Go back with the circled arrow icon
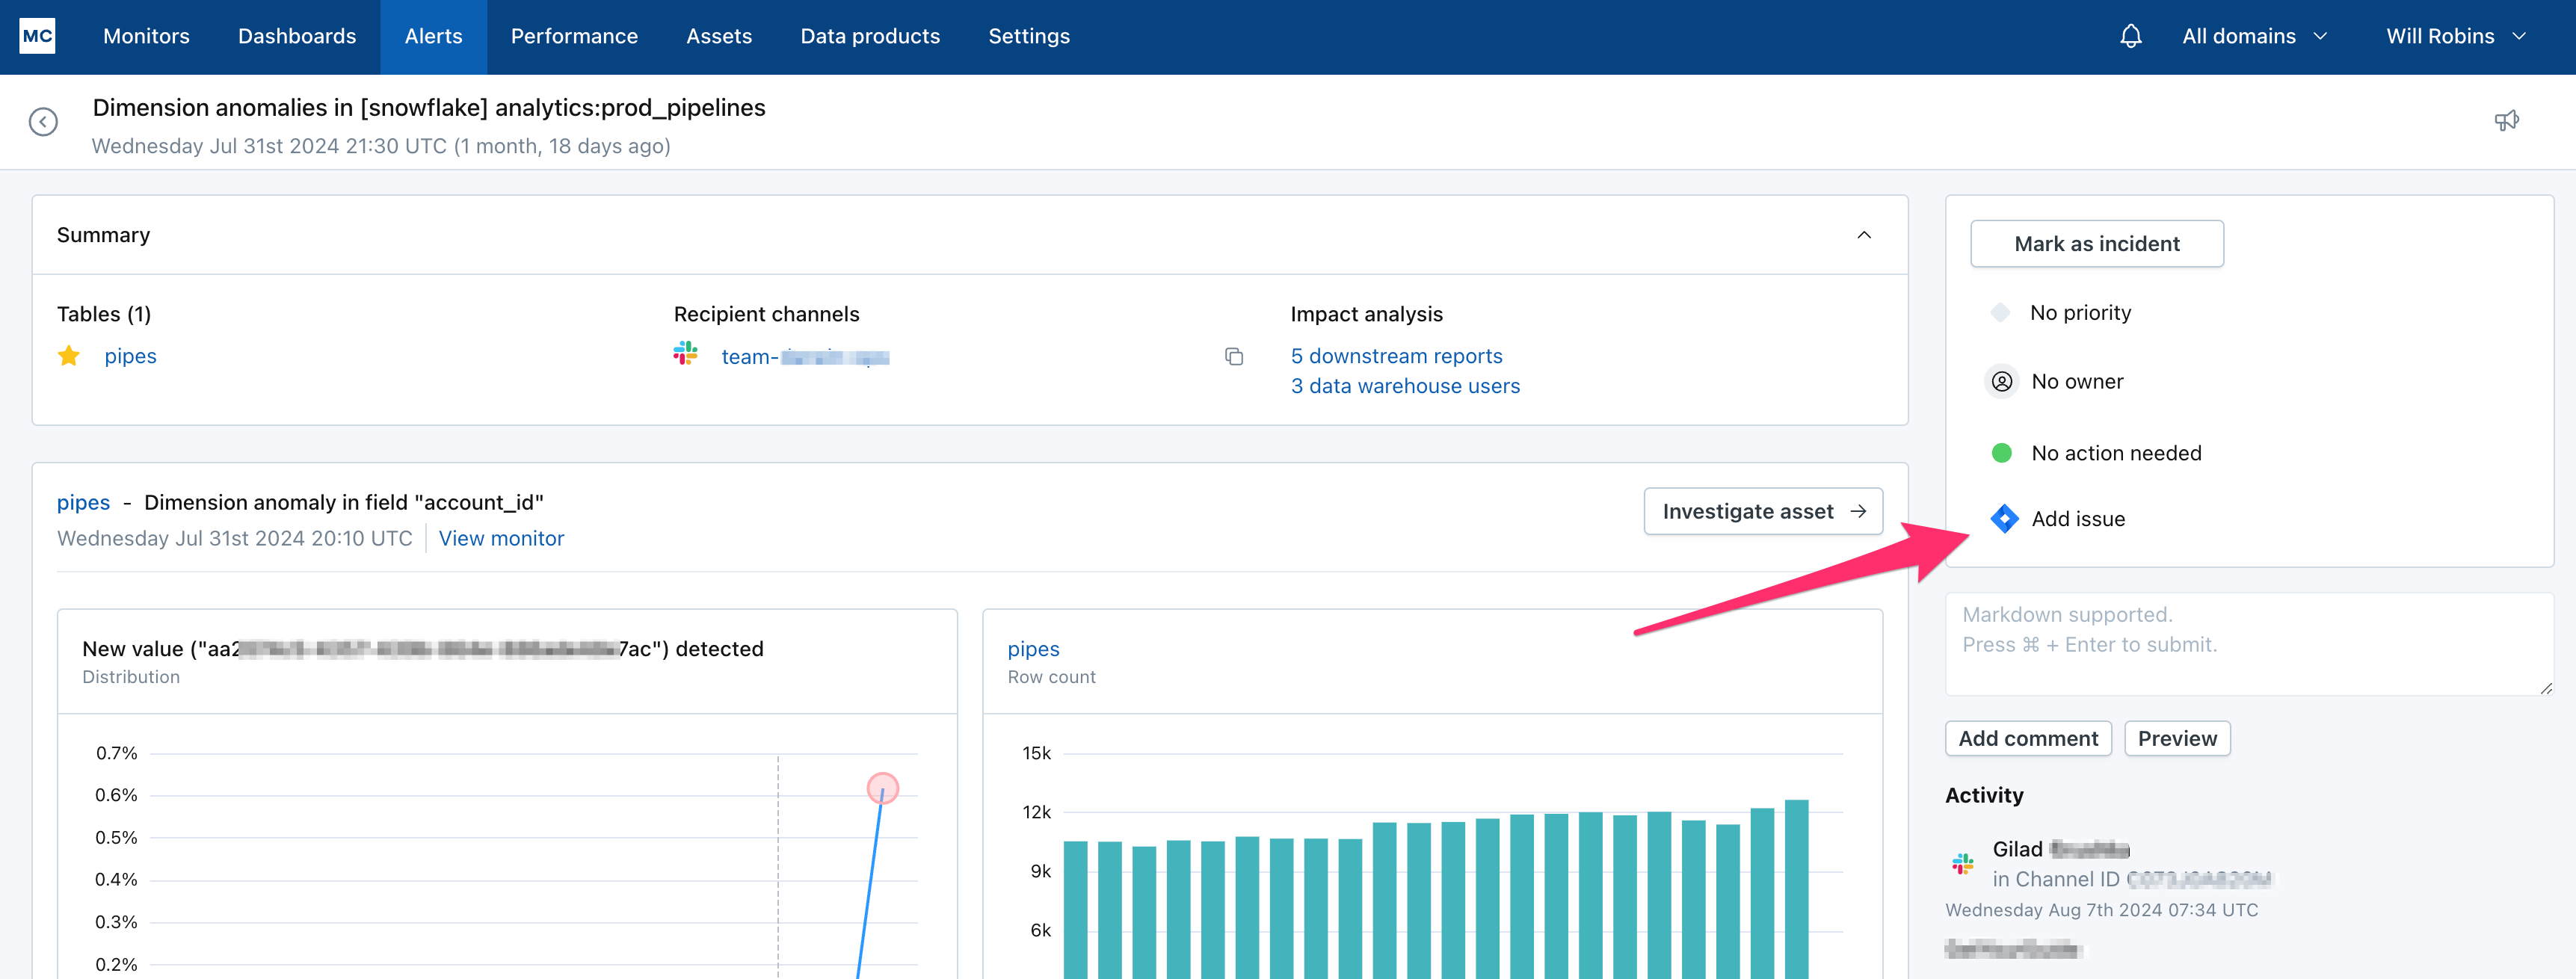This screenshot has width=2576, height=979. click(x=43, y=122)
